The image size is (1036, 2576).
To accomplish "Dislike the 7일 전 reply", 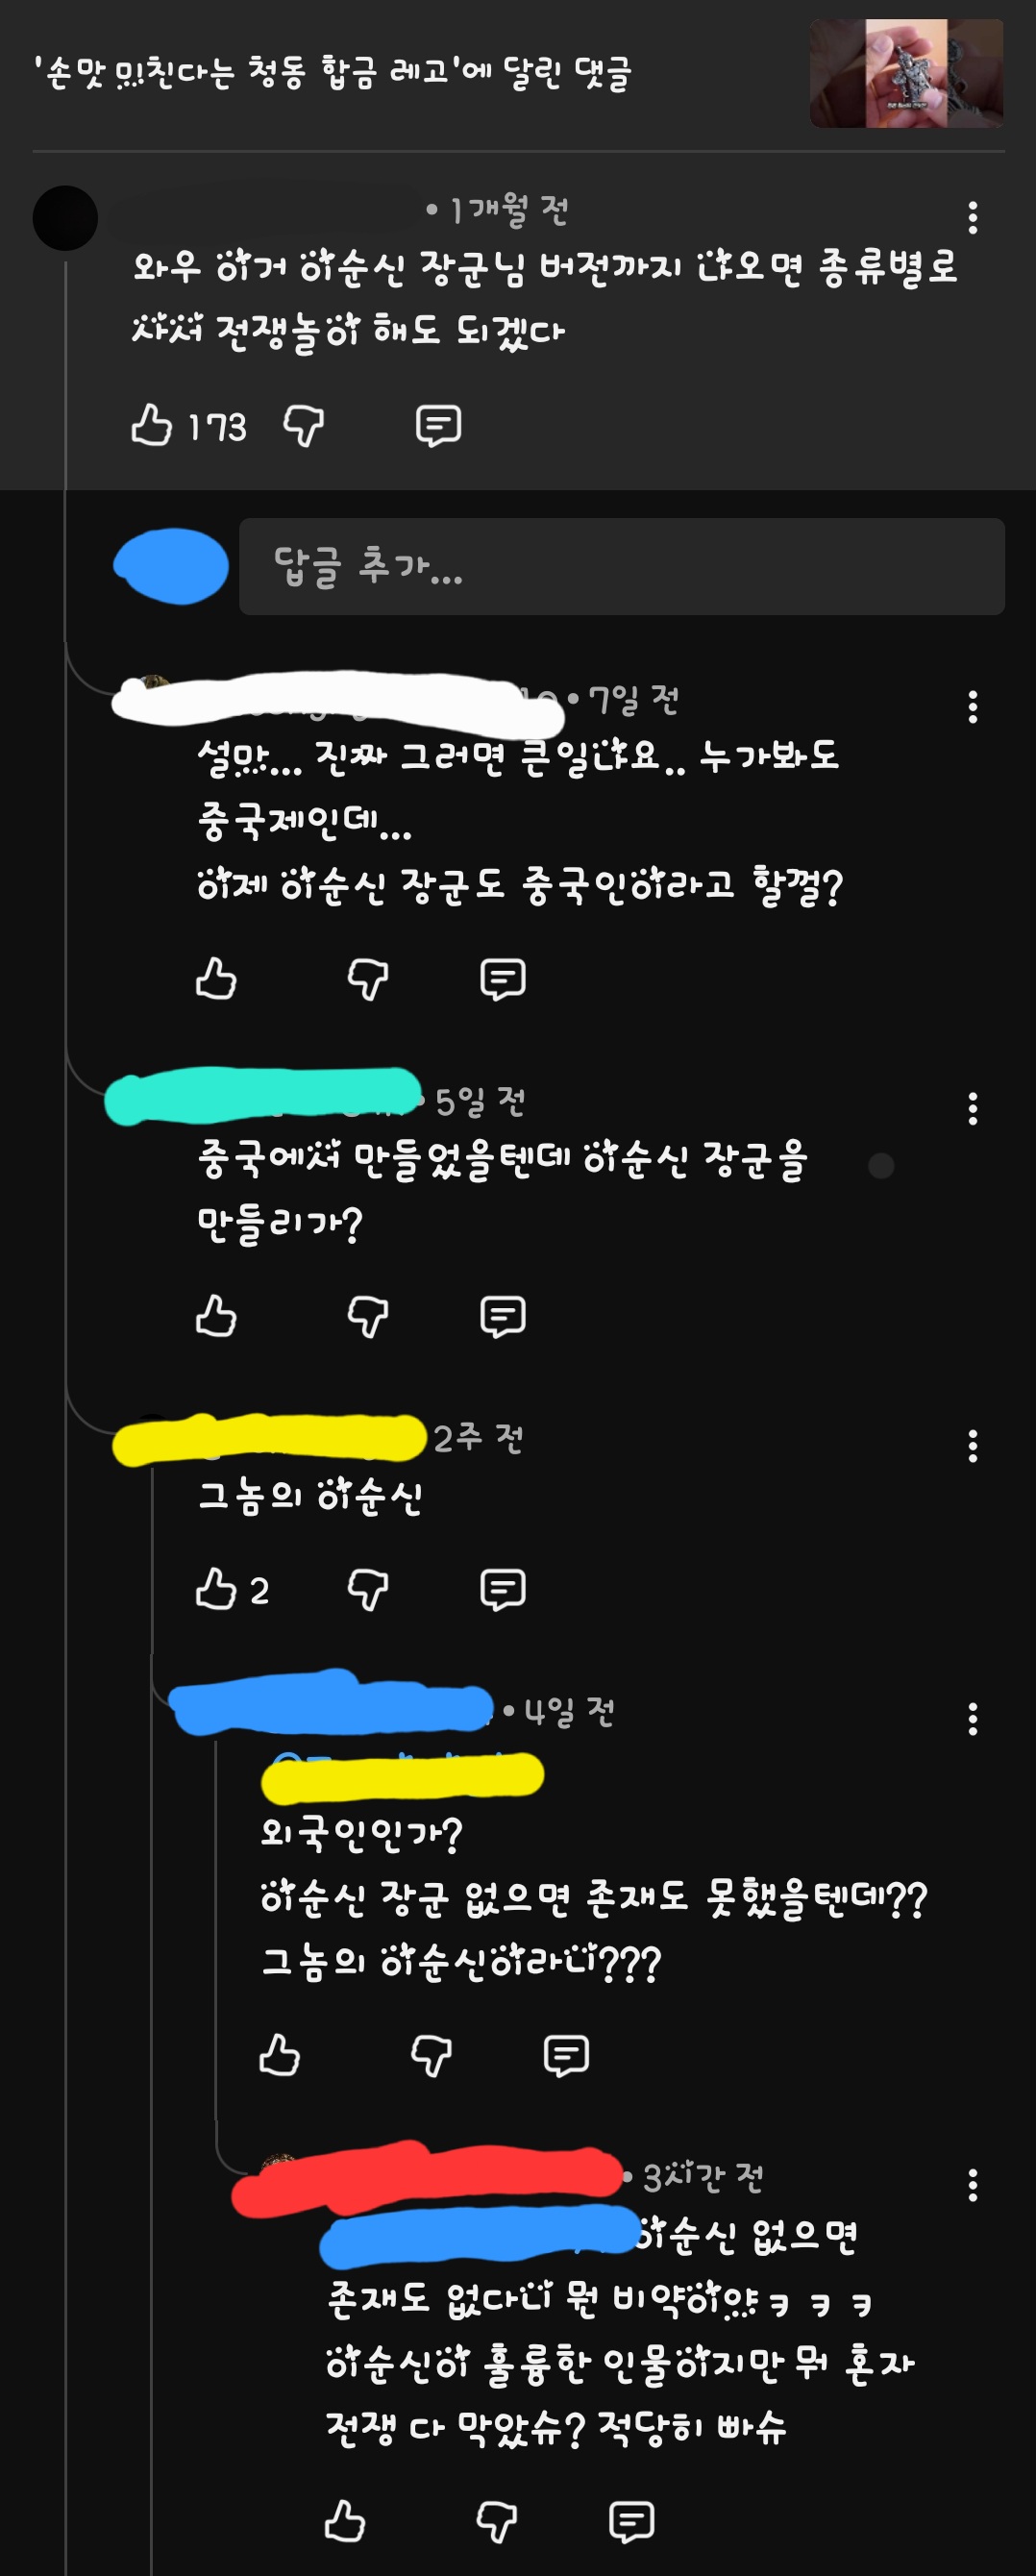I will 367,980.
